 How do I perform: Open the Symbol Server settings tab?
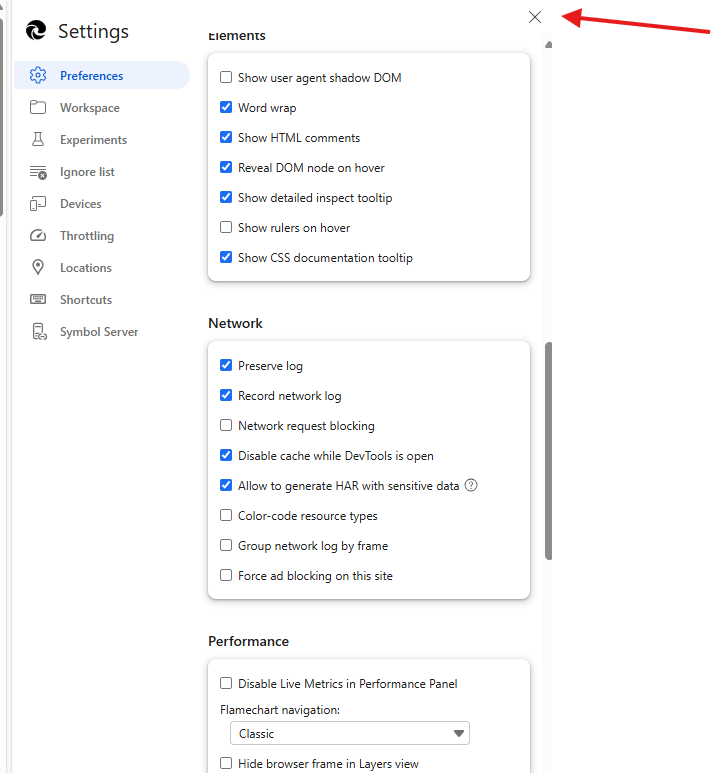tap(98, 332)
